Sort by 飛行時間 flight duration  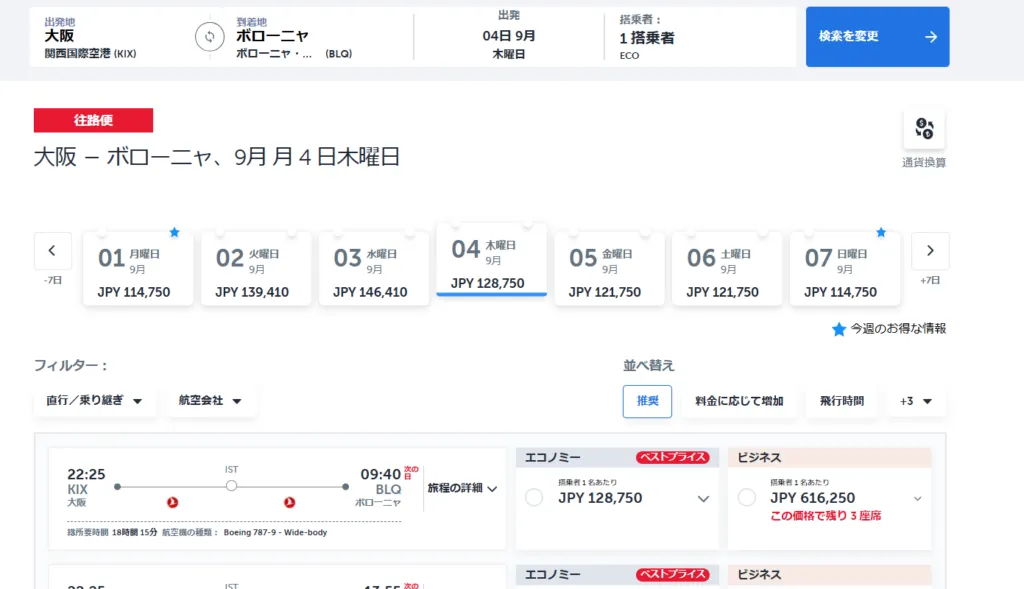(x=842, y=401)
